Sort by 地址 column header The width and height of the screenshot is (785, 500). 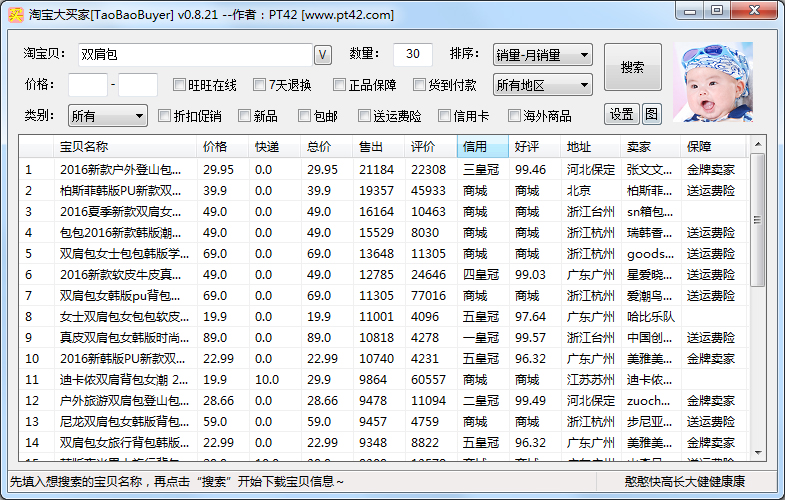591,147
